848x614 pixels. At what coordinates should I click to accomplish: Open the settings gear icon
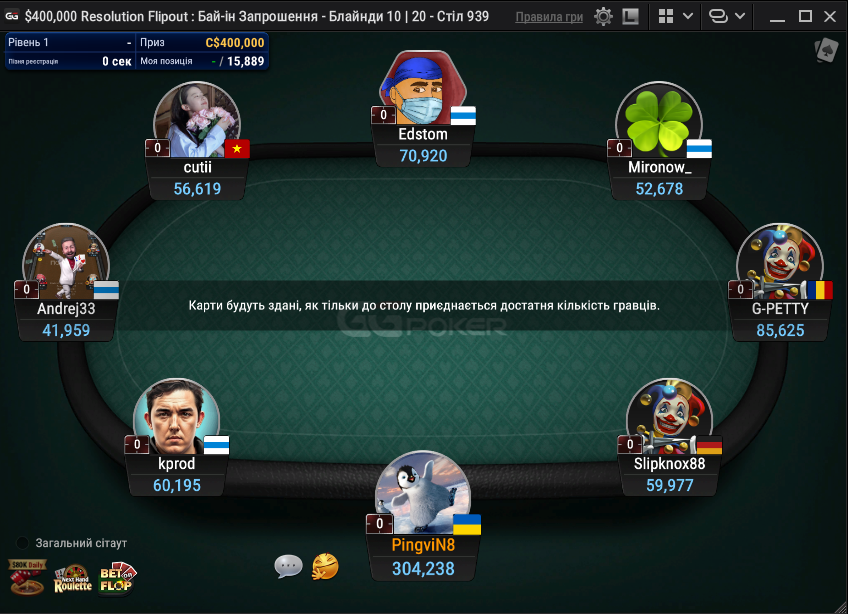click(603, 16)
